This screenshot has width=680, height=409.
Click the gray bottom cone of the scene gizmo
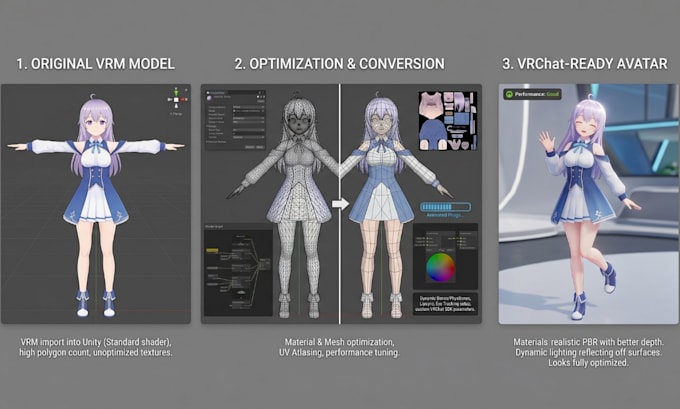176,105
